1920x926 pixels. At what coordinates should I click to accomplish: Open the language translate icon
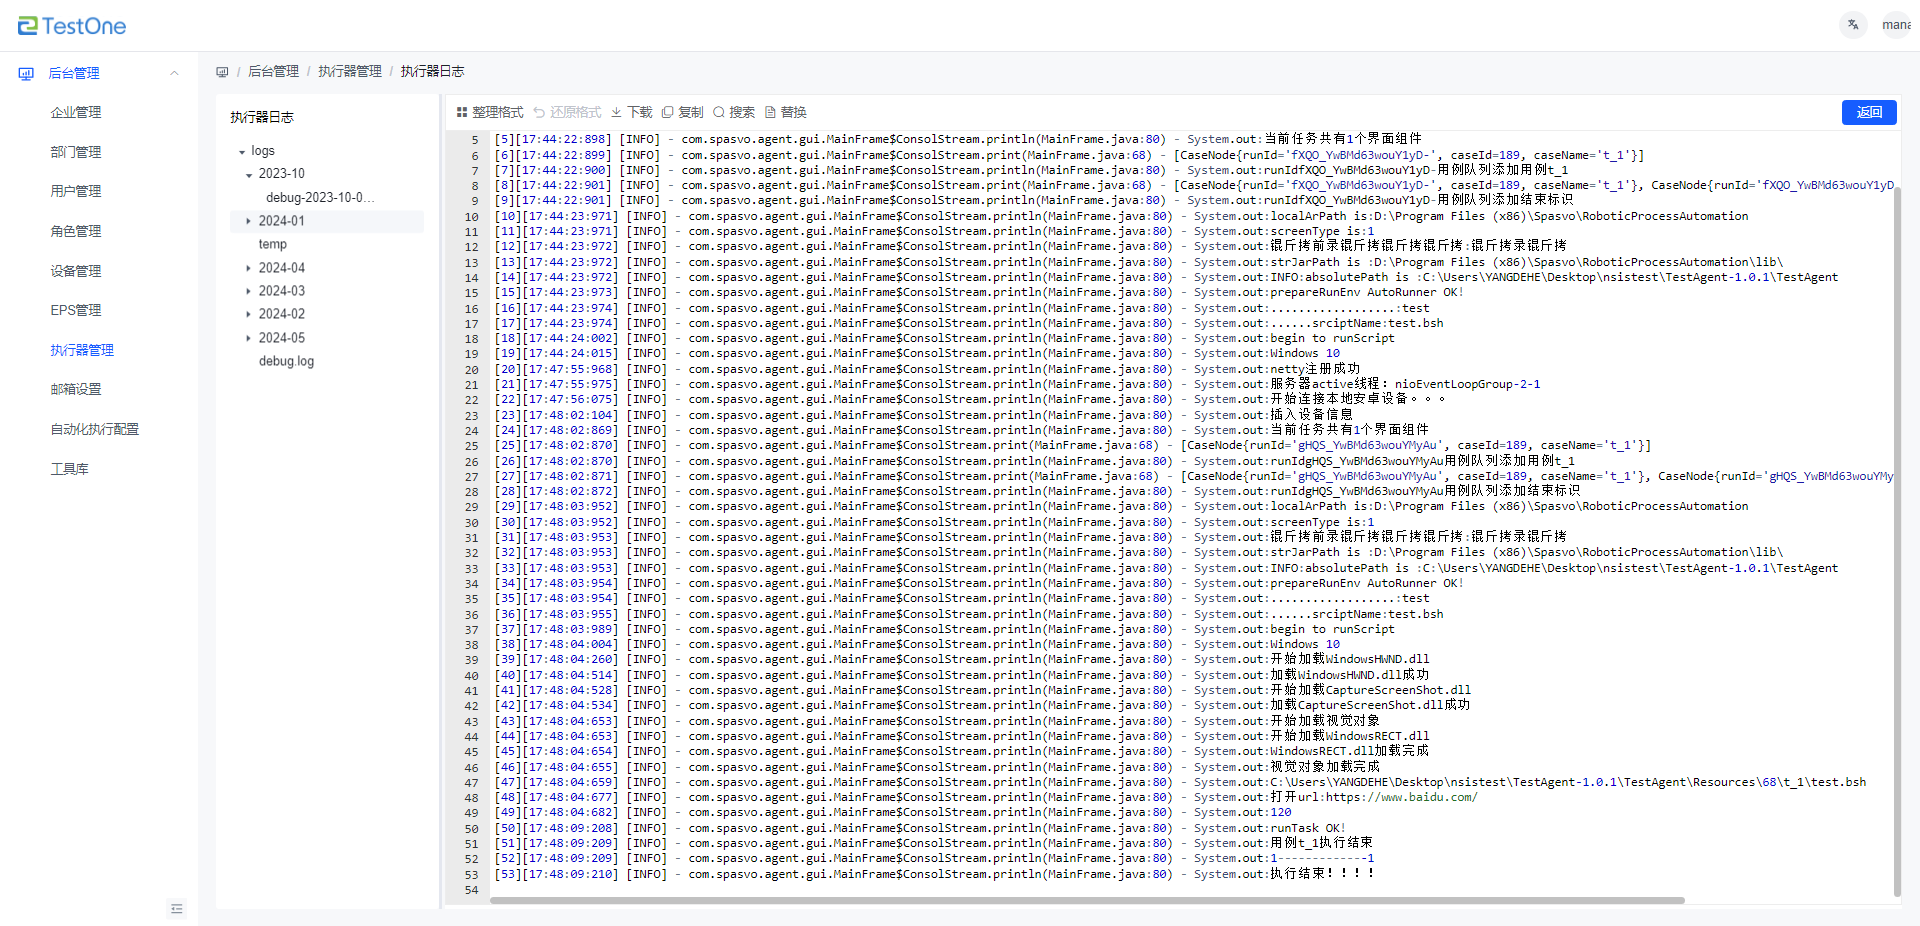pyautogui.click(x=1853, y=25)
